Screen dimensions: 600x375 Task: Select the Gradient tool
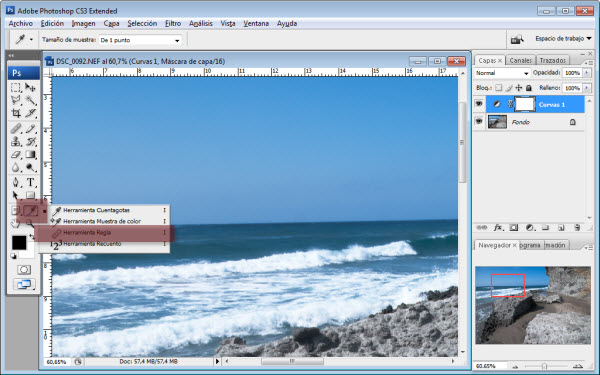pyautogui.click(x=31, y=155)
